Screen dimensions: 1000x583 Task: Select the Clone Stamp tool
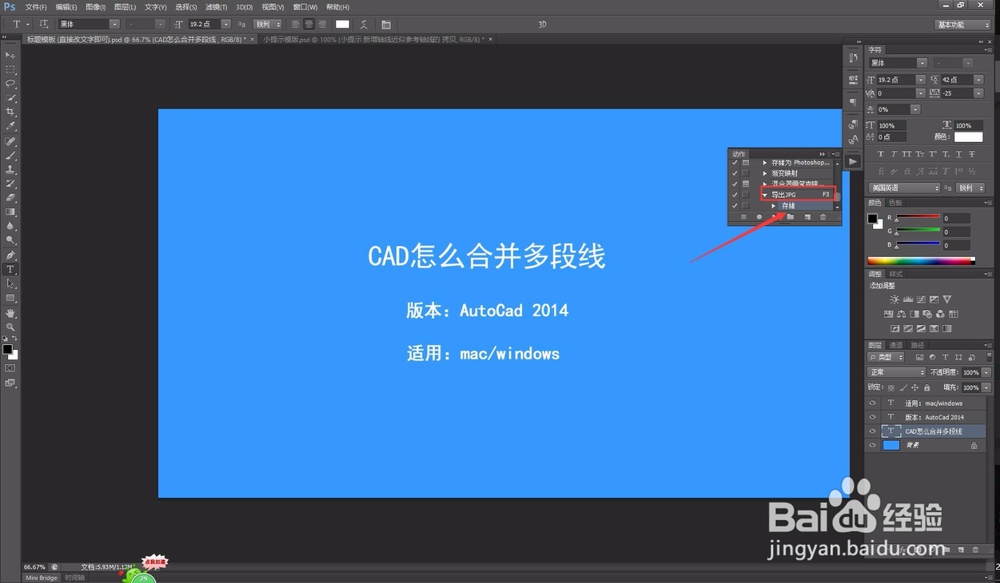coord(10,170)
